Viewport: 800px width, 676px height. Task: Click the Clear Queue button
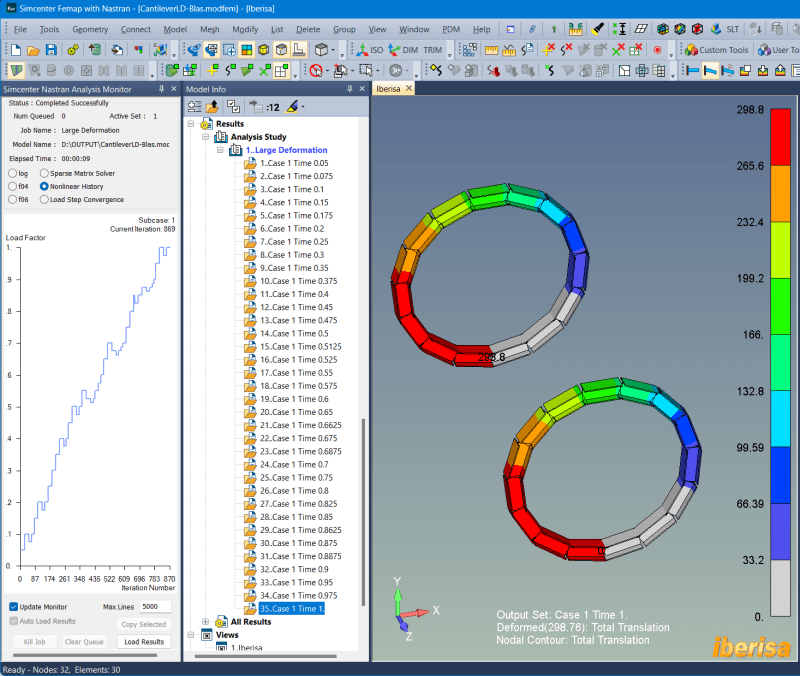coord(84,641)
